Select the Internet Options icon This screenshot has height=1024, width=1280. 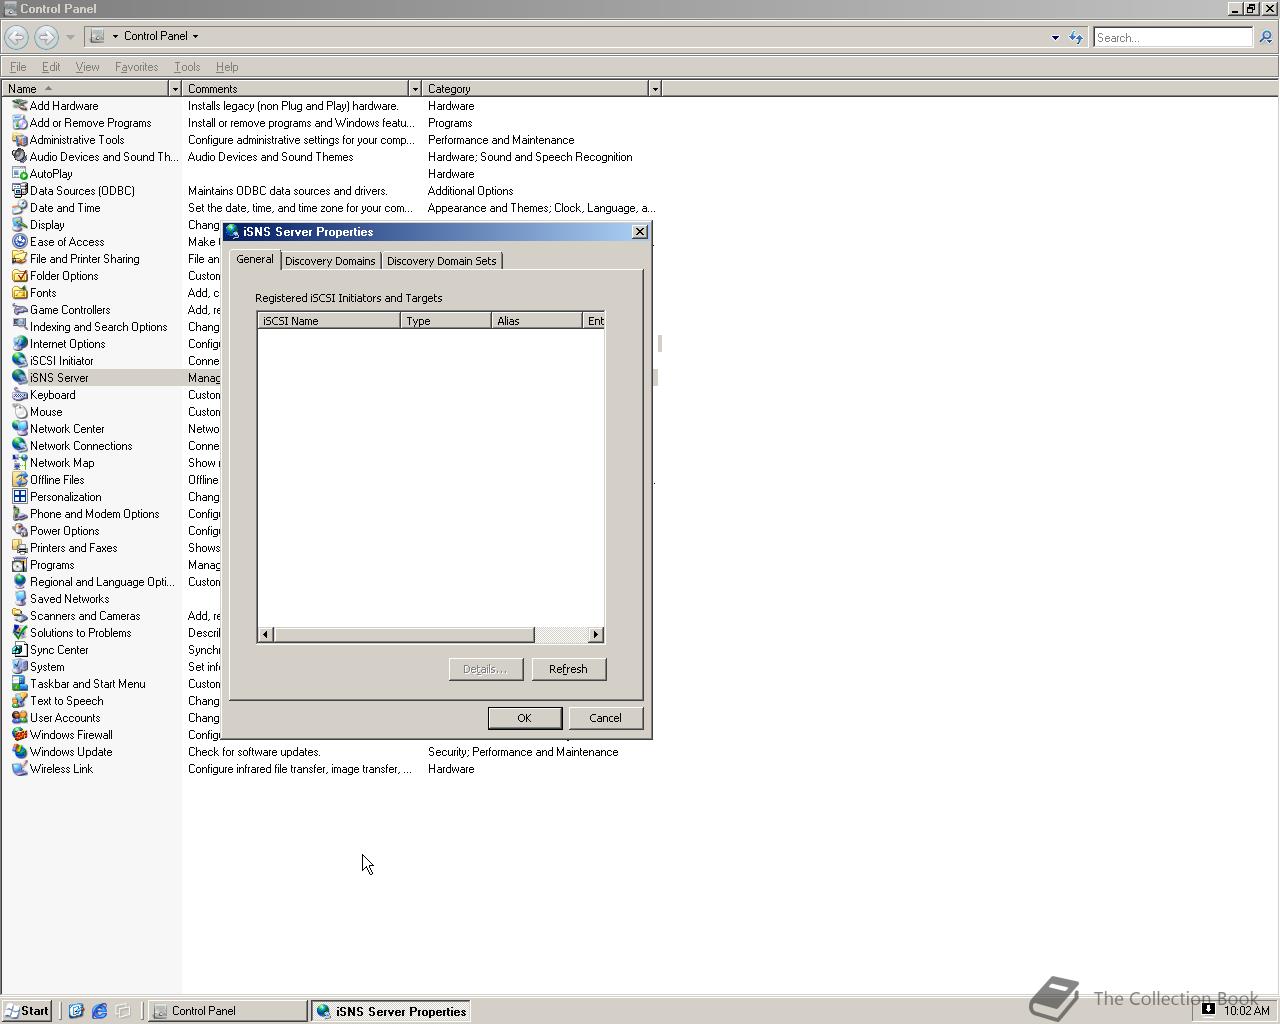19,344
